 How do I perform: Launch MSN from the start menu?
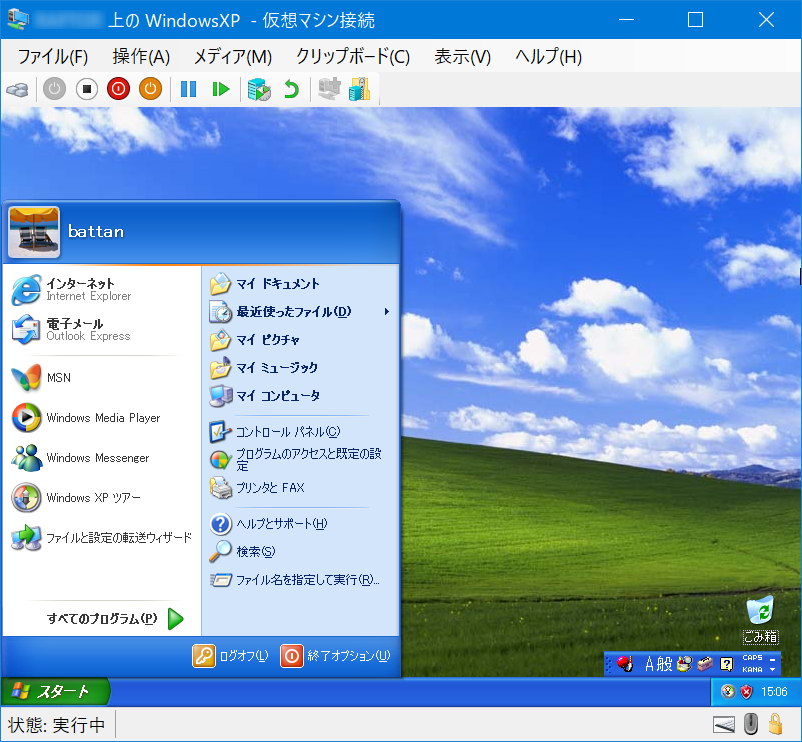coord(102,378)
